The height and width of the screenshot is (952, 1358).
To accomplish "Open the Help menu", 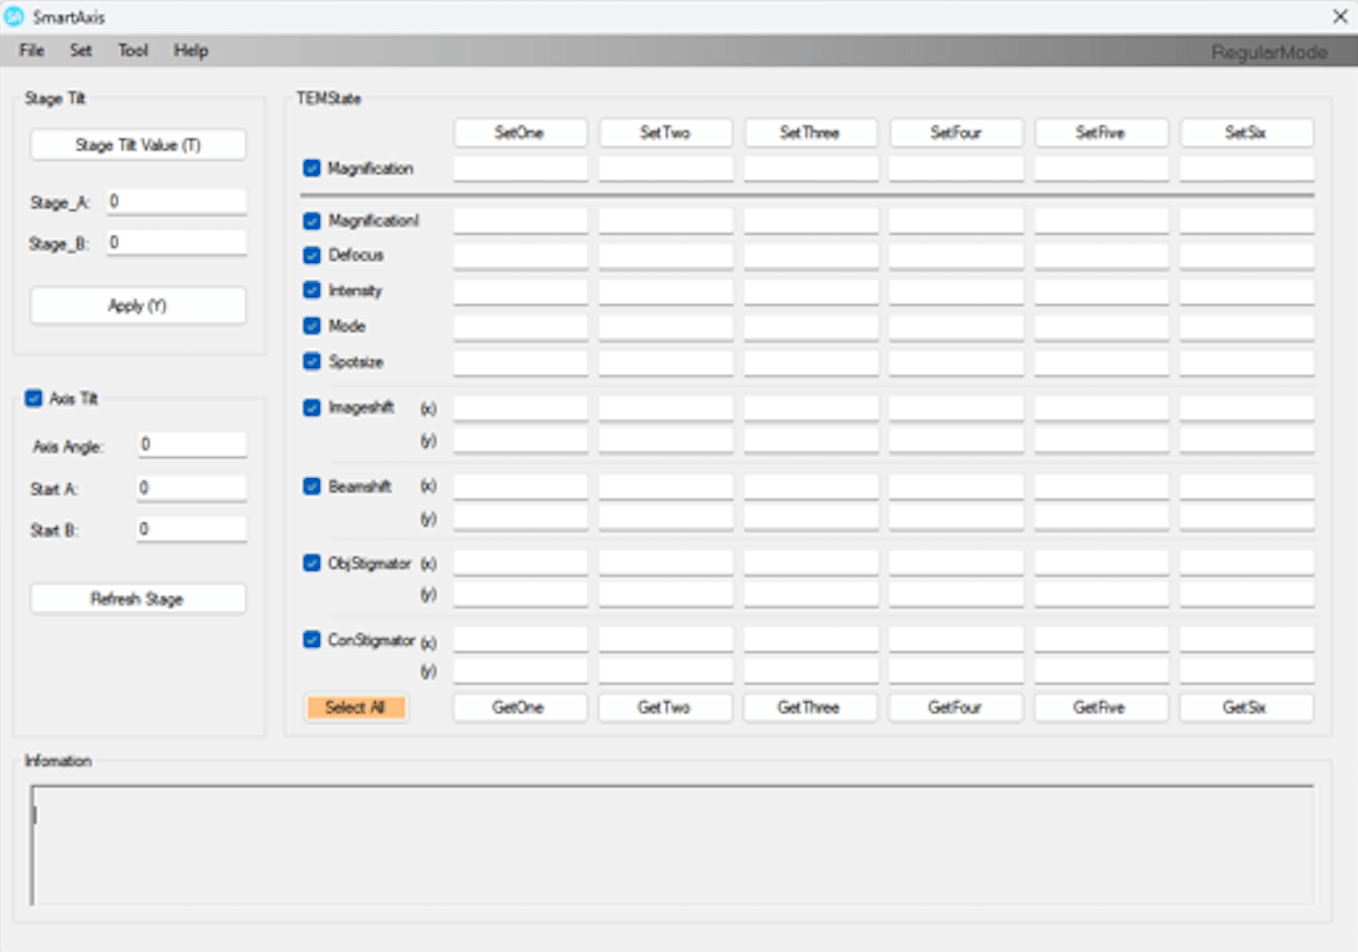I will pyautogui.click(x=191, y=51).
